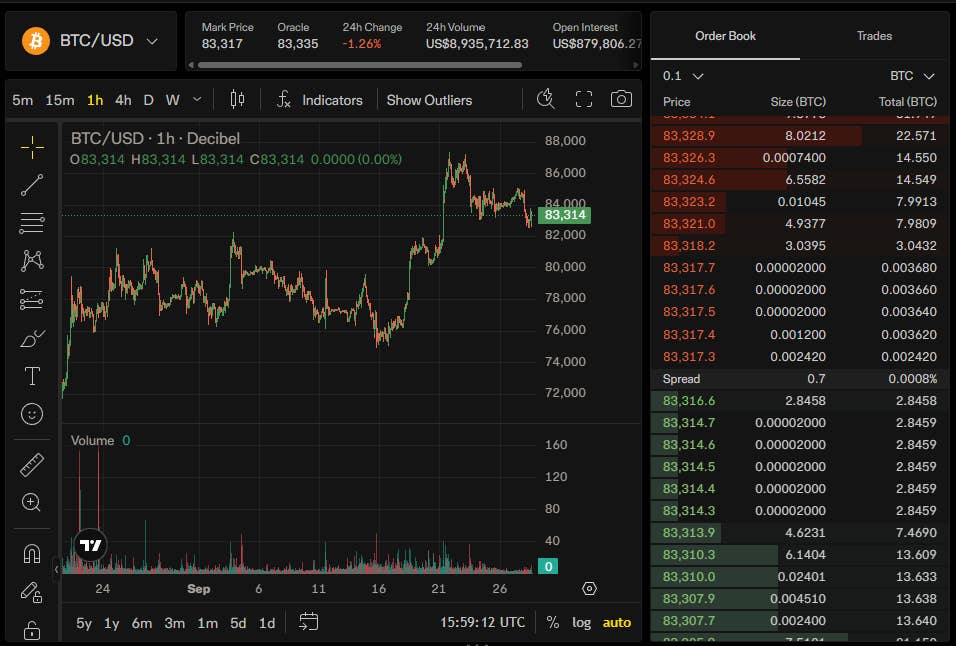Enter fullscreen chart mode
Viewport: 956px width, 646px height.
pos(583,99)
